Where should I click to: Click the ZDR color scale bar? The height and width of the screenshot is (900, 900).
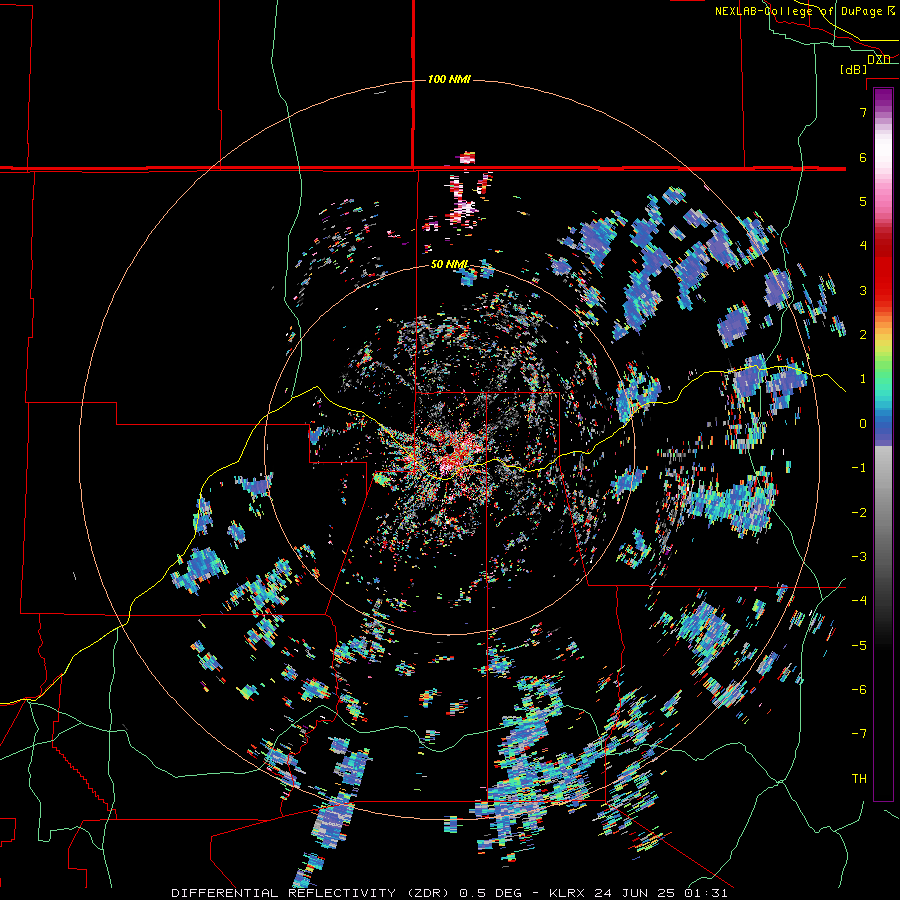883,444
